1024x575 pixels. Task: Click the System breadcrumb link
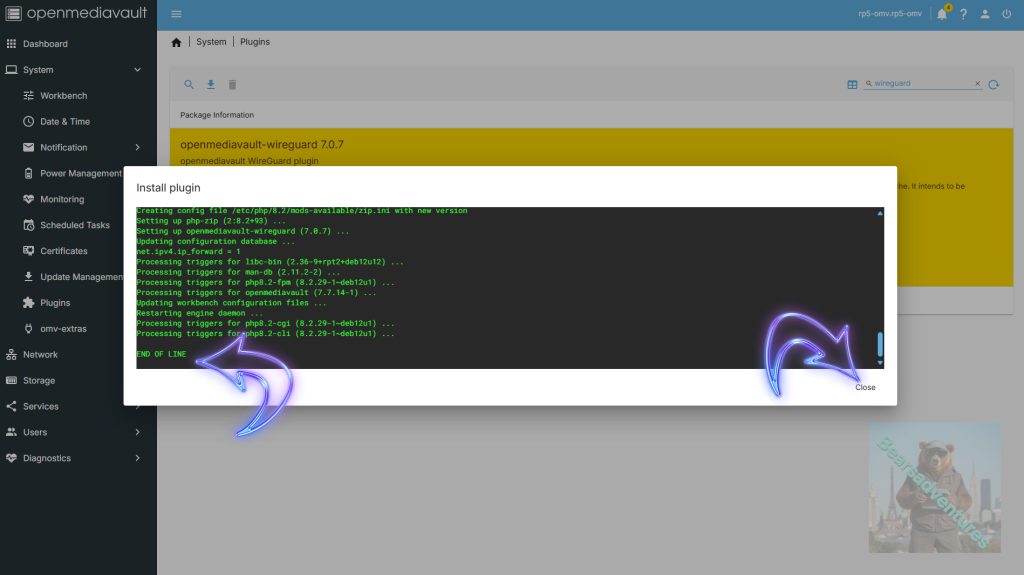[x=211, y=42]
